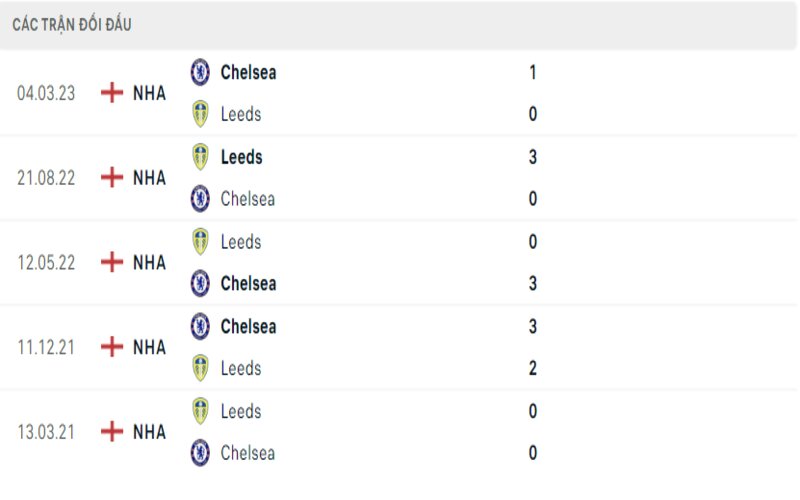
Task: Click the 04.03.23 match date
Action: click(x=45, y=93)
